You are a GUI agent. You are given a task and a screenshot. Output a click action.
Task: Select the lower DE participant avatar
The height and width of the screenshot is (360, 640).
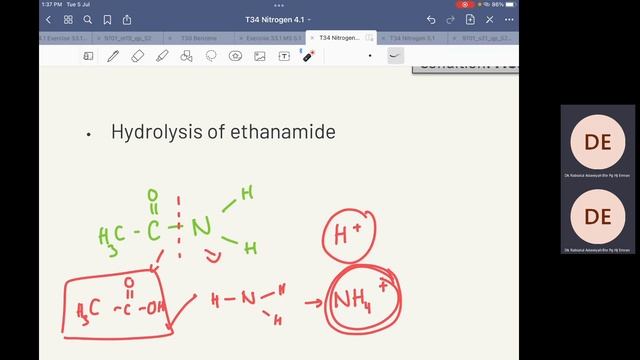click(x=598, y=216)
